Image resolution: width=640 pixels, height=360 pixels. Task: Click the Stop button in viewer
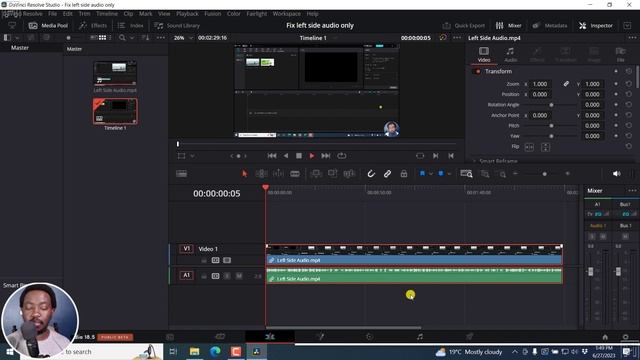click(299, 156)
